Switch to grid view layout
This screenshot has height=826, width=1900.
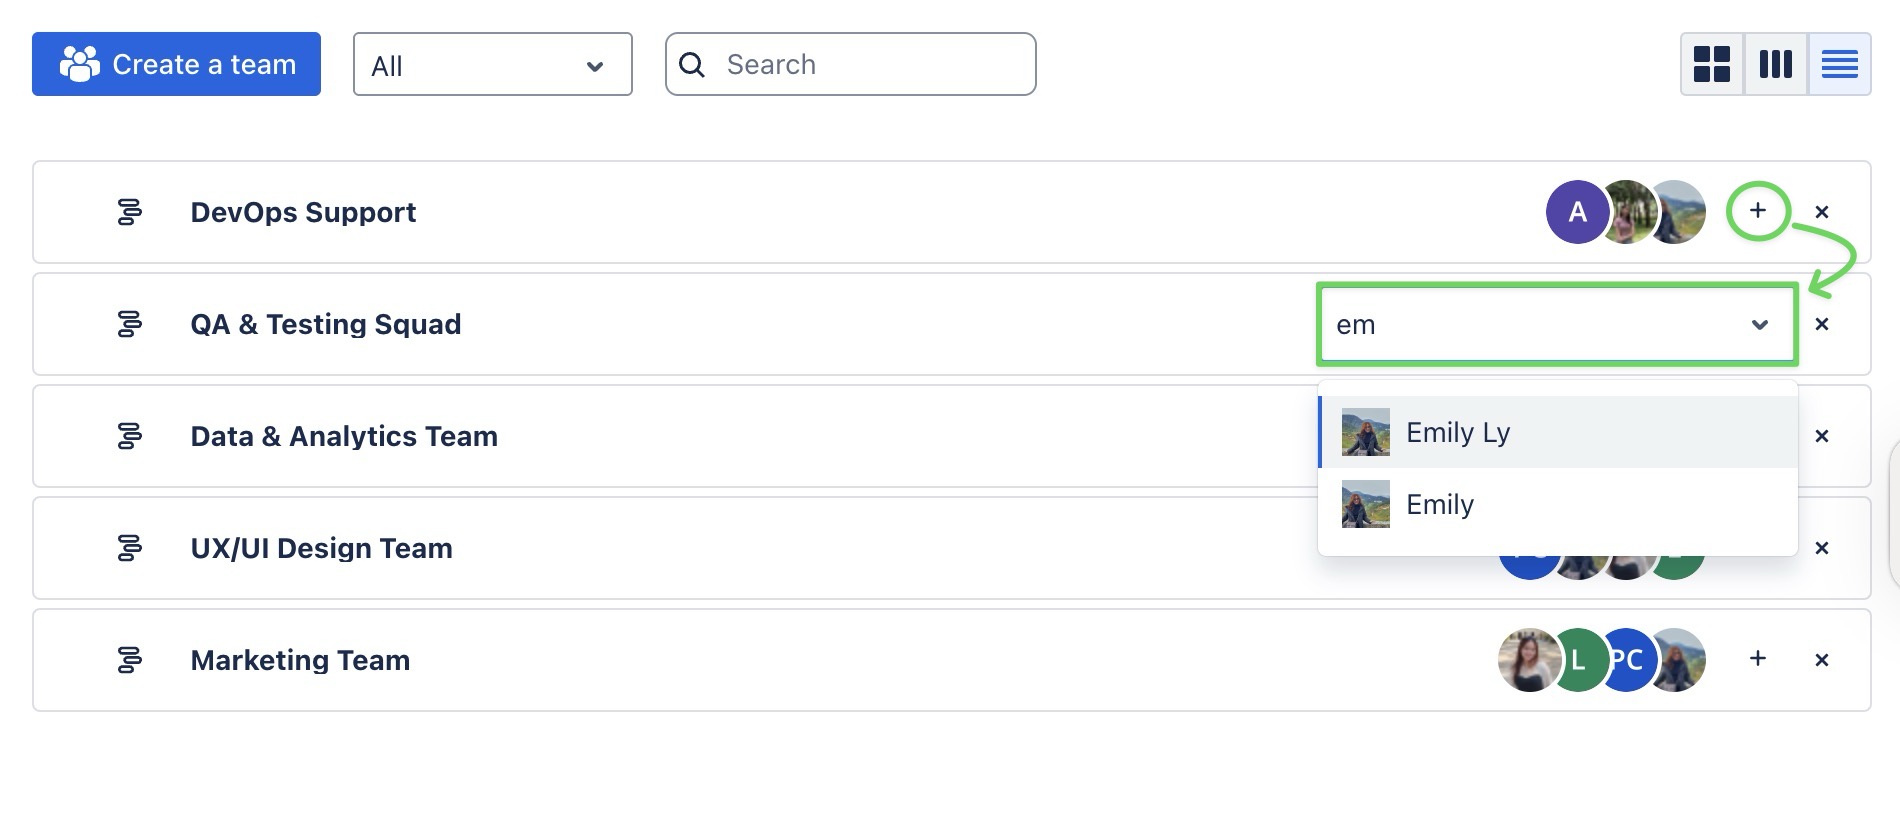coord(1712,65)
